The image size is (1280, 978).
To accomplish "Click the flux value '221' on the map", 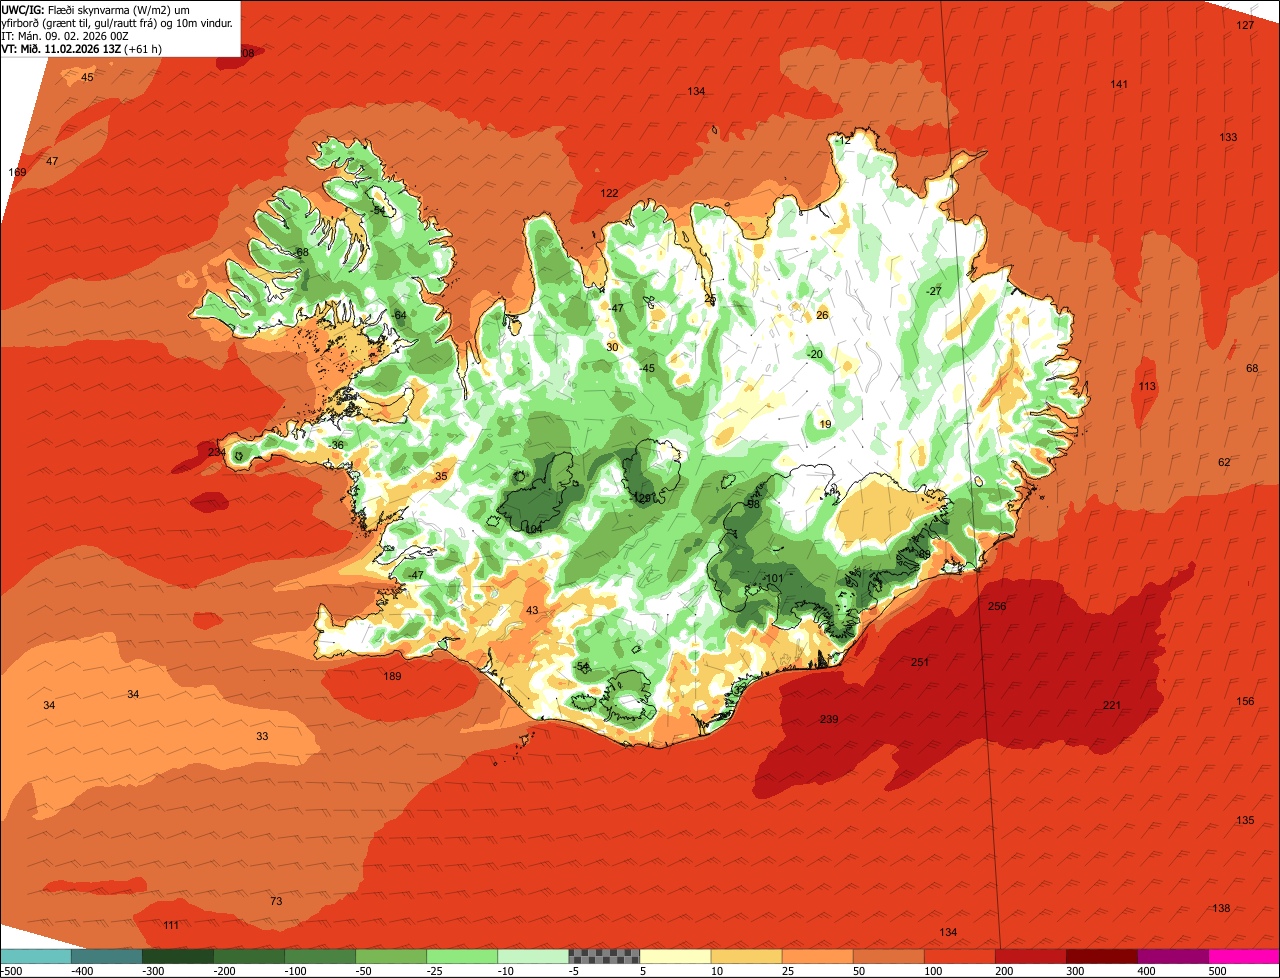I will 1112,706.
